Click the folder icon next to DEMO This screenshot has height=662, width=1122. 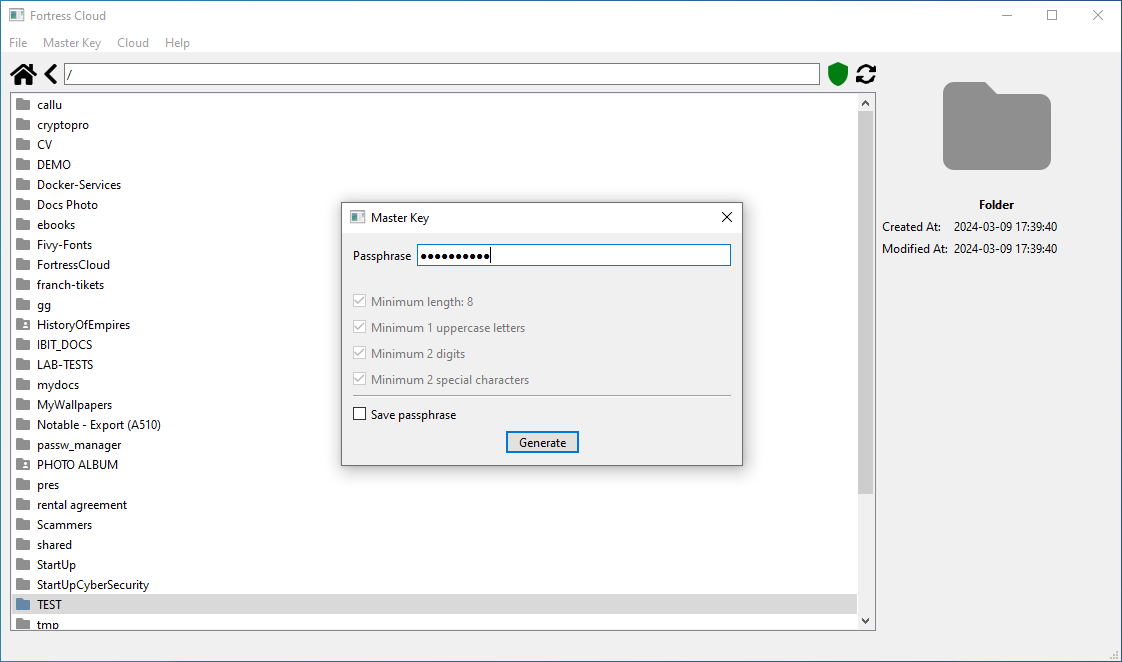[22, 164]
